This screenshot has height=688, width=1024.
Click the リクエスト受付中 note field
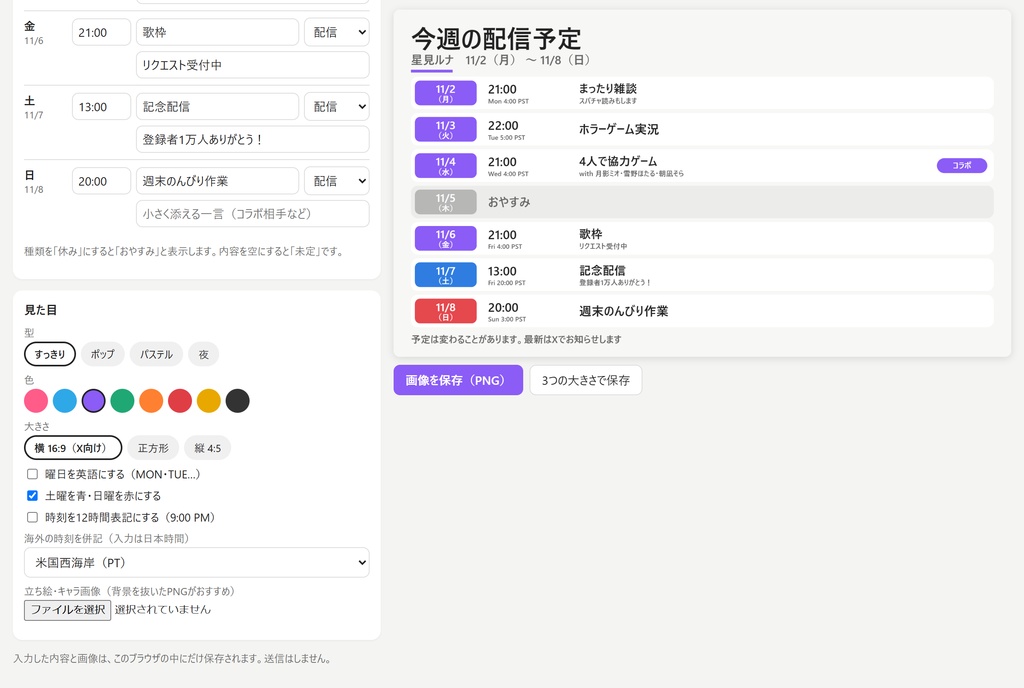(x=253, y=65)
